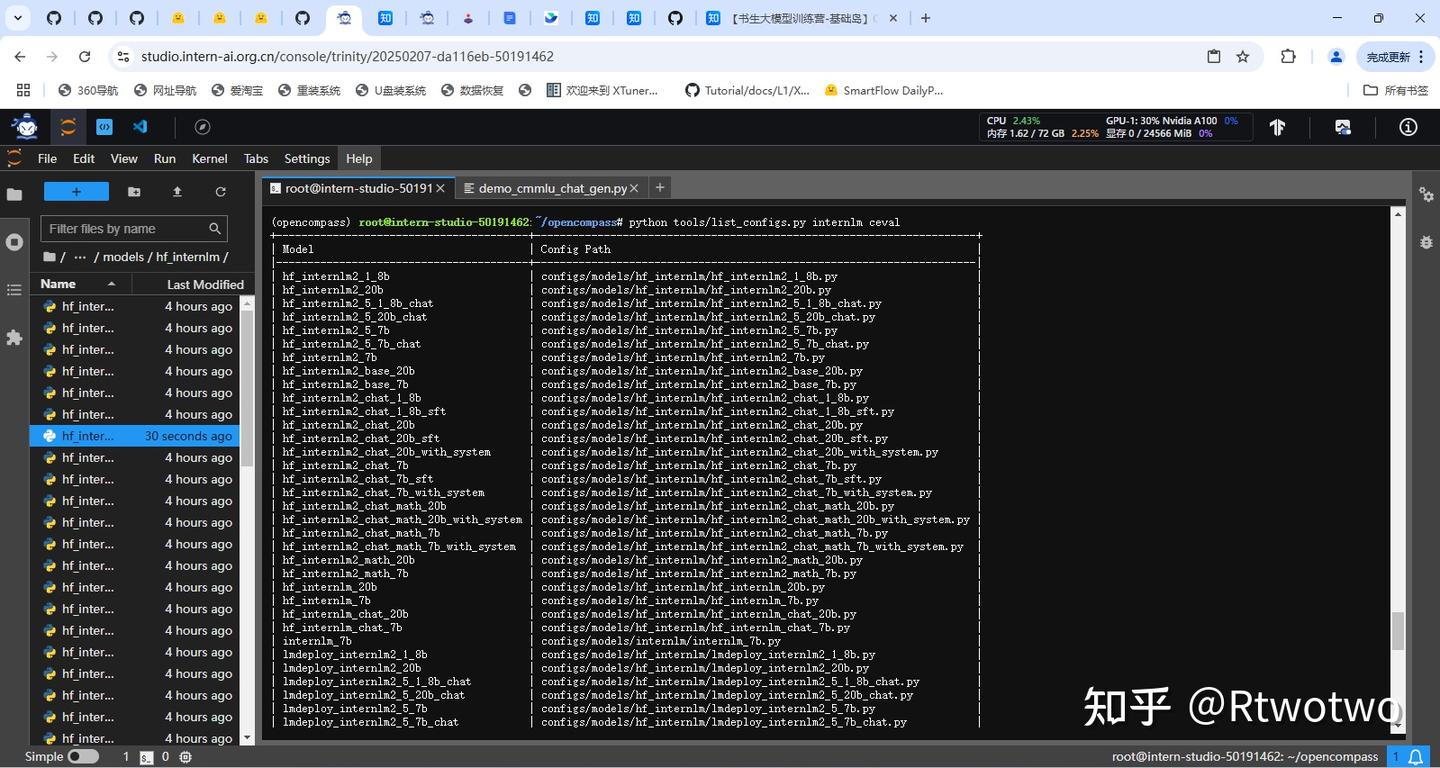Expand the collapsed breadcrumb ellipsis path
Viewport: 1440px width, 768px height.
coord(80,257)
